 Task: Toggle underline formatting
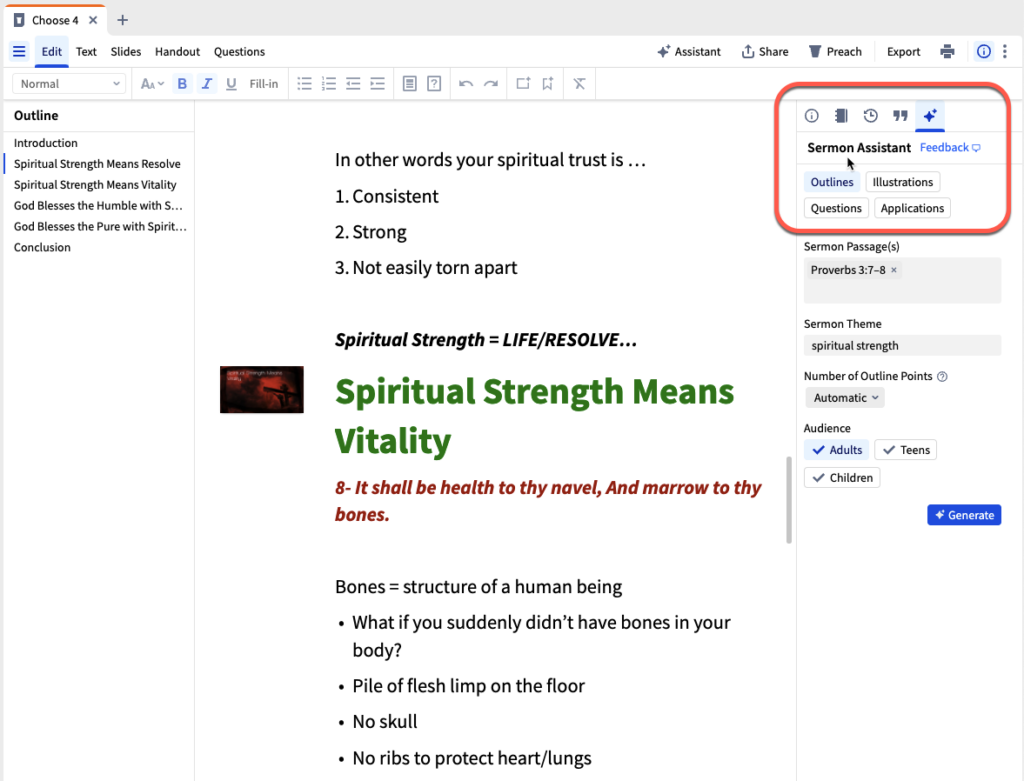[x=231, y=83]
